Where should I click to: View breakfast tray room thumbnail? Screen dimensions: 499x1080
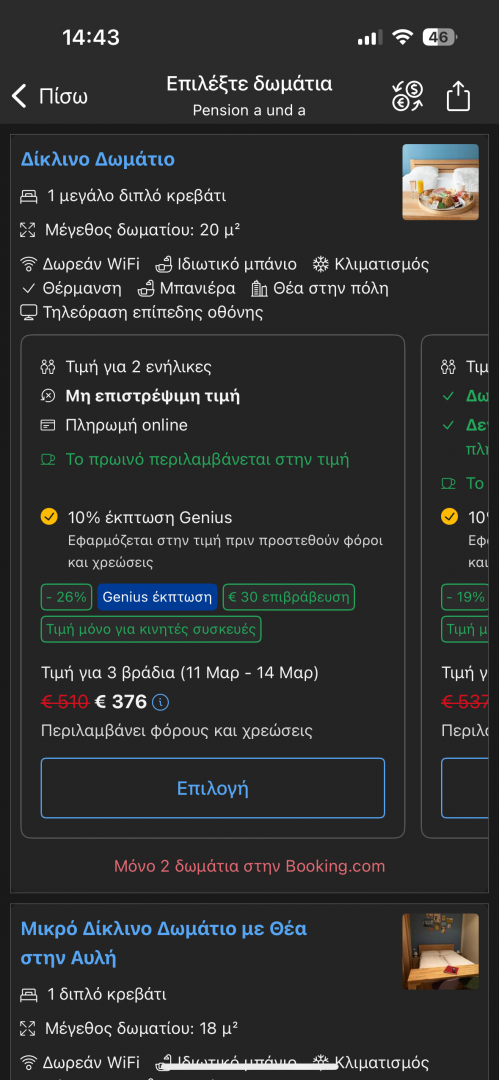440,182
